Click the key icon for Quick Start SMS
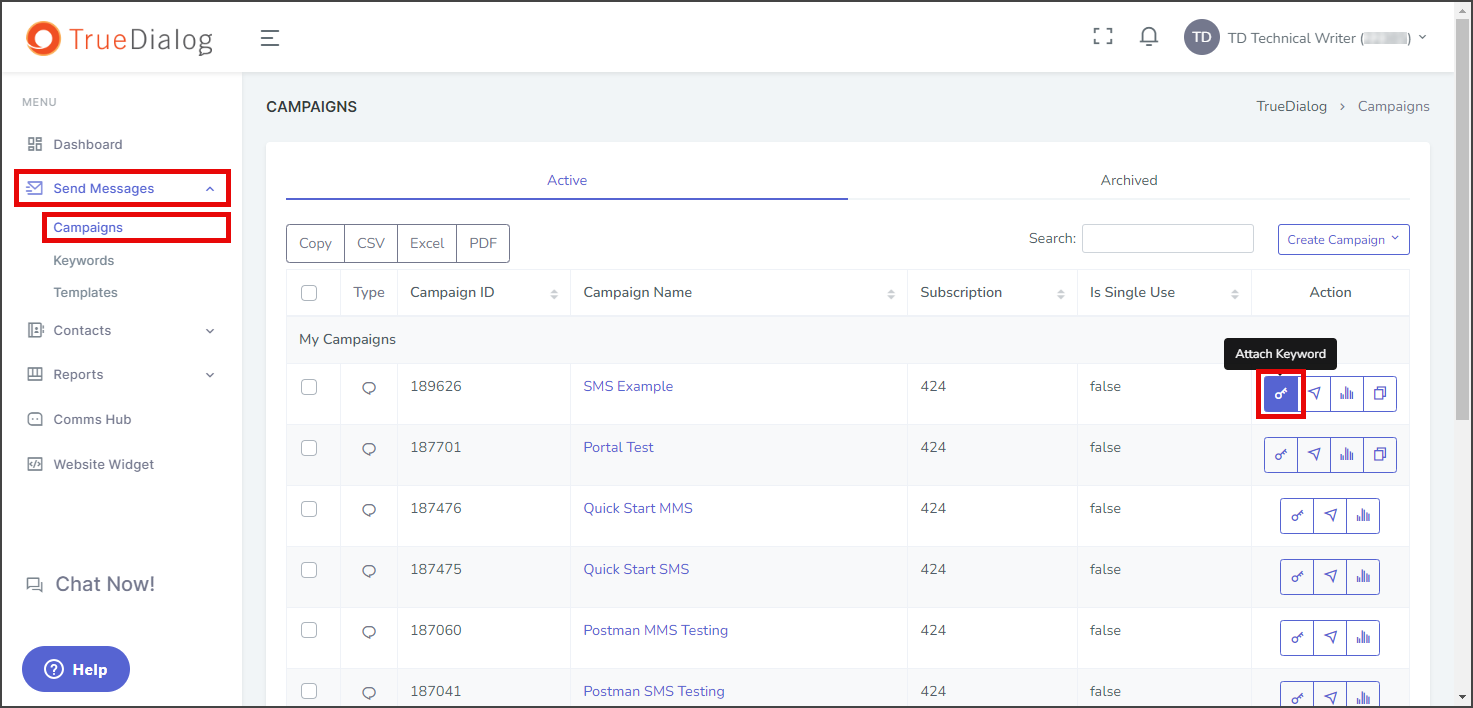Screen dimensions: 1473x708 point(1297,577)
